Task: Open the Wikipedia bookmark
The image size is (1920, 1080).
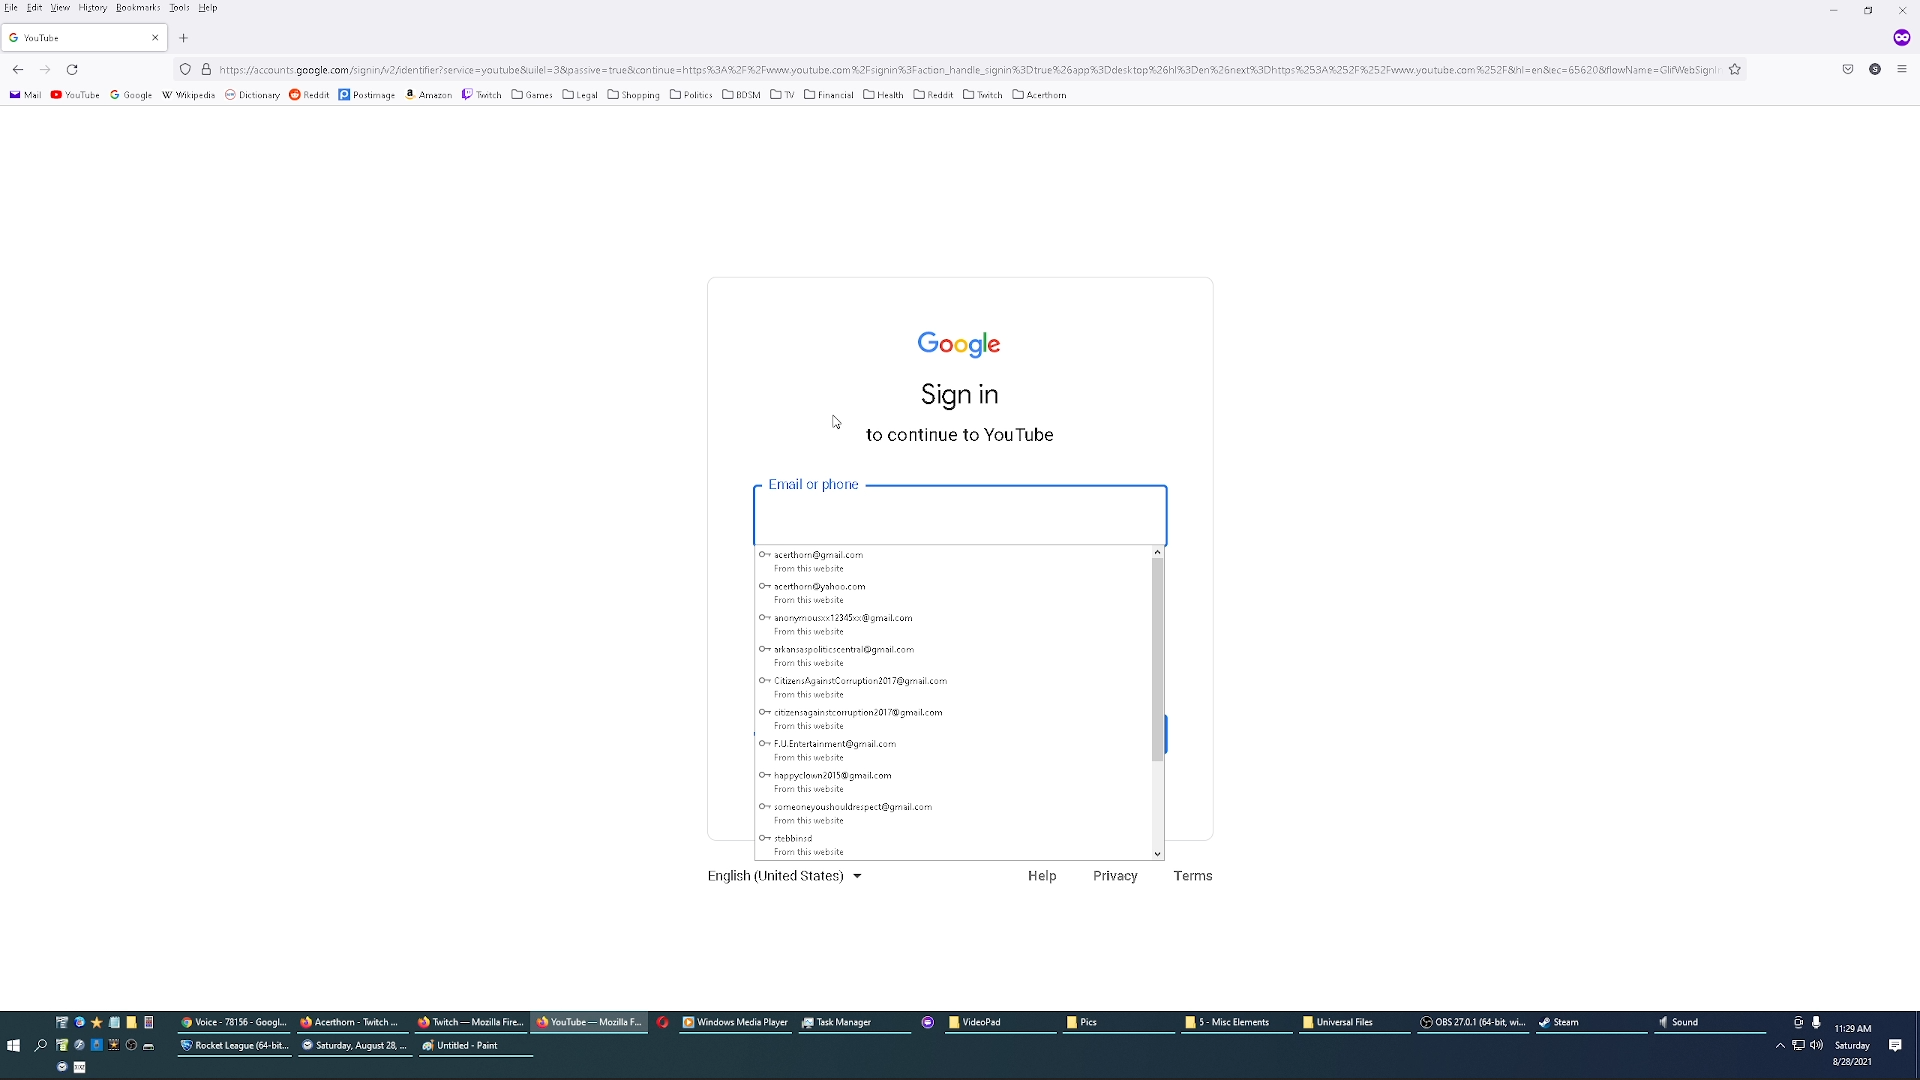Action: 188,95
